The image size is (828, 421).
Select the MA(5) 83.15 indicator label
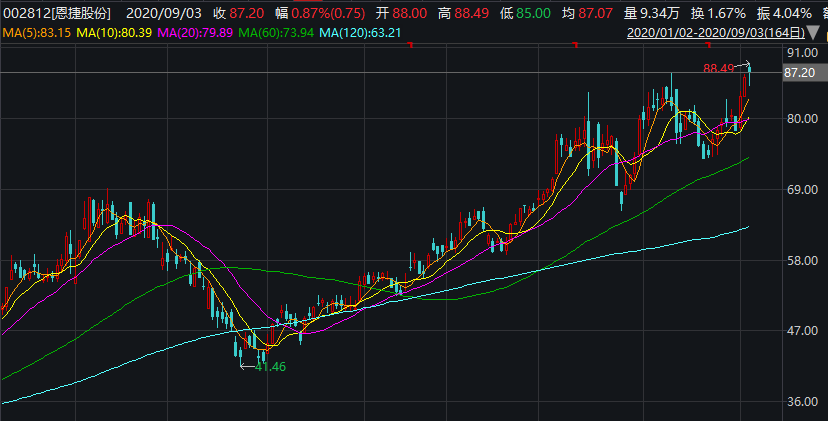36,32
